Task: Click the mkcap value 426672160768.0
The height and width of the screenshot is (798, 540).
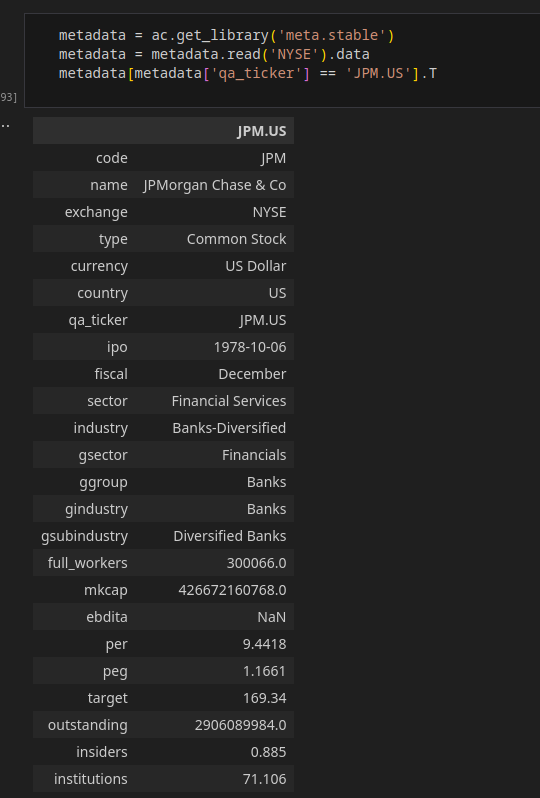Action: [x=232, y=590]
